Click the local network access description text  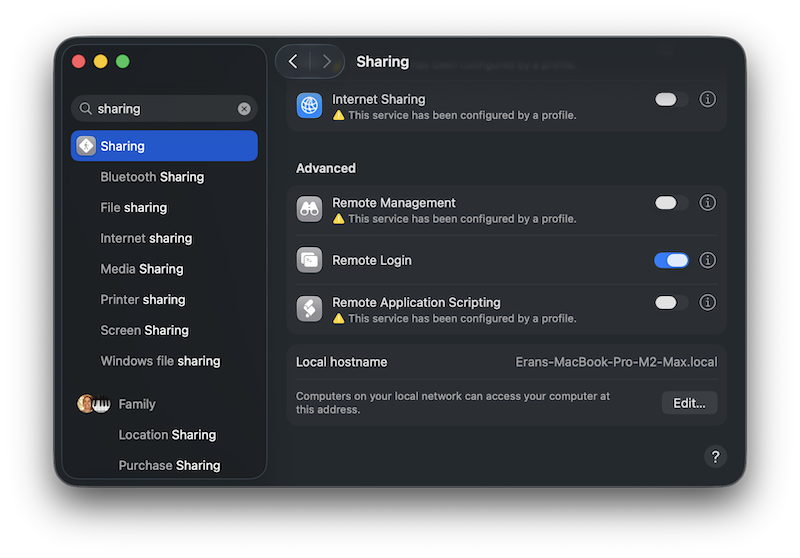click(453, 402)
